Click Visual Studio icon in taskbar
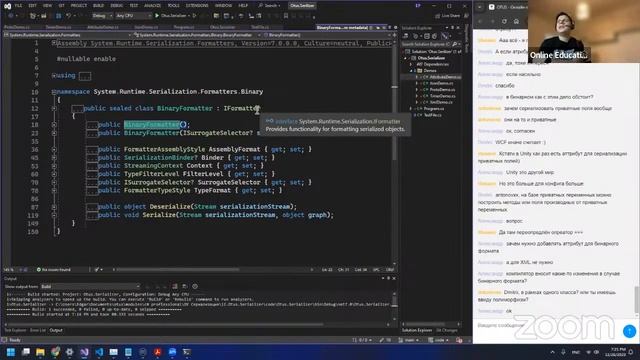The width and height of the screenshot is (640, 360). tap(84, 352)
